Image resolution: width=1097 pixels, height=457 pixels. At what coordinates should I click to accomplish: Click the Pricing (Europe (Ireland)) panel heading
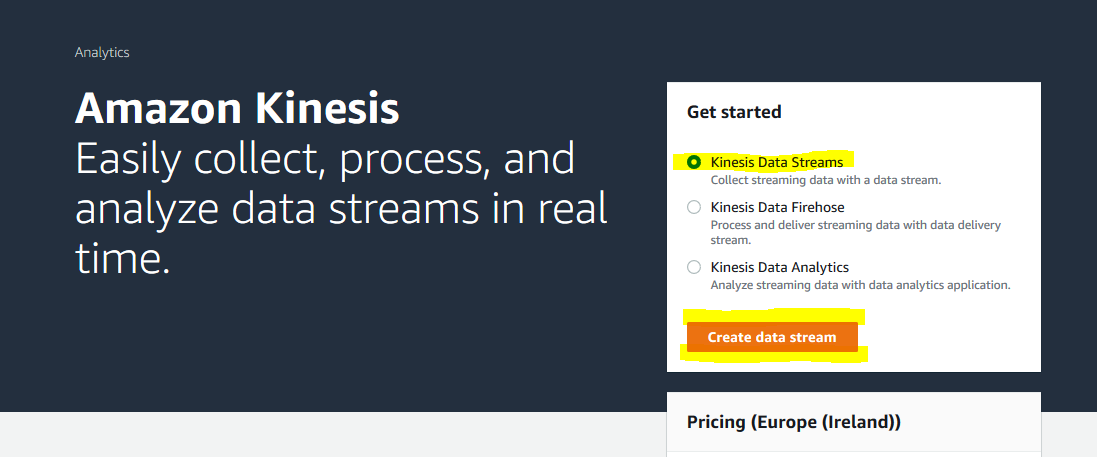pos(794,423)
